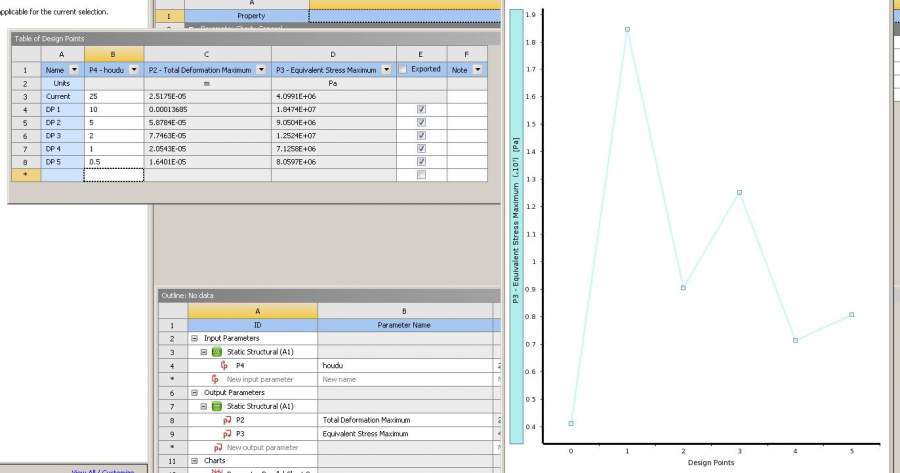Collapse Static Structural (A1) under Output Parameters
Screen dimensions: 900x473
[204, 406]
